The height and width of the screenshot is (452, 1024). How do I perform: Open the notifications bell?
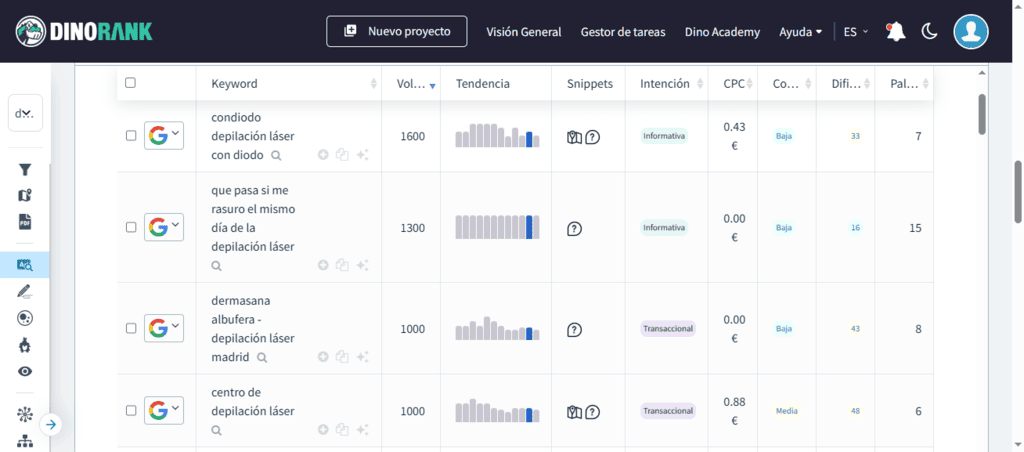(895, 31)
